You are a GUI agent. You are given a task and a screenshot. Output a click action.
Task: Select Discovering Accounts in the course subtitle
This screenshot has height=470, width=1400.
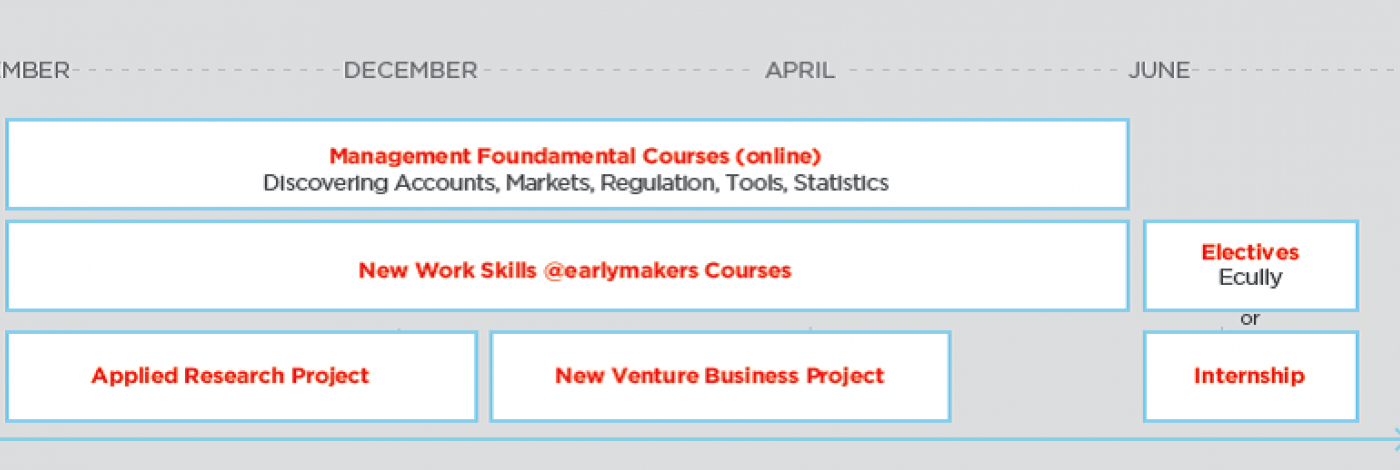click(380, 183)
